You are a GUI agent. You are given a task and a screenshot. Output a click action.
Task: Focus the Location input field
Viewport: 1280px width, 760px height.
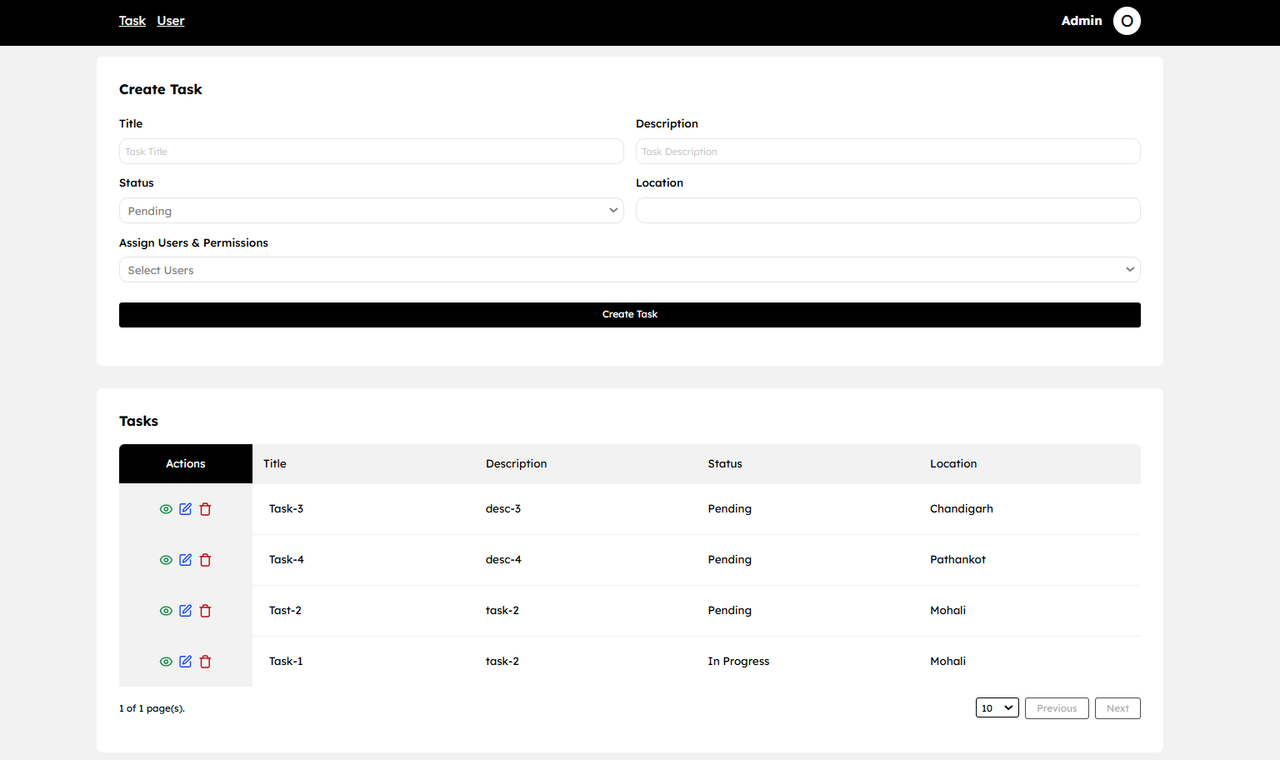tap(888, 210)
